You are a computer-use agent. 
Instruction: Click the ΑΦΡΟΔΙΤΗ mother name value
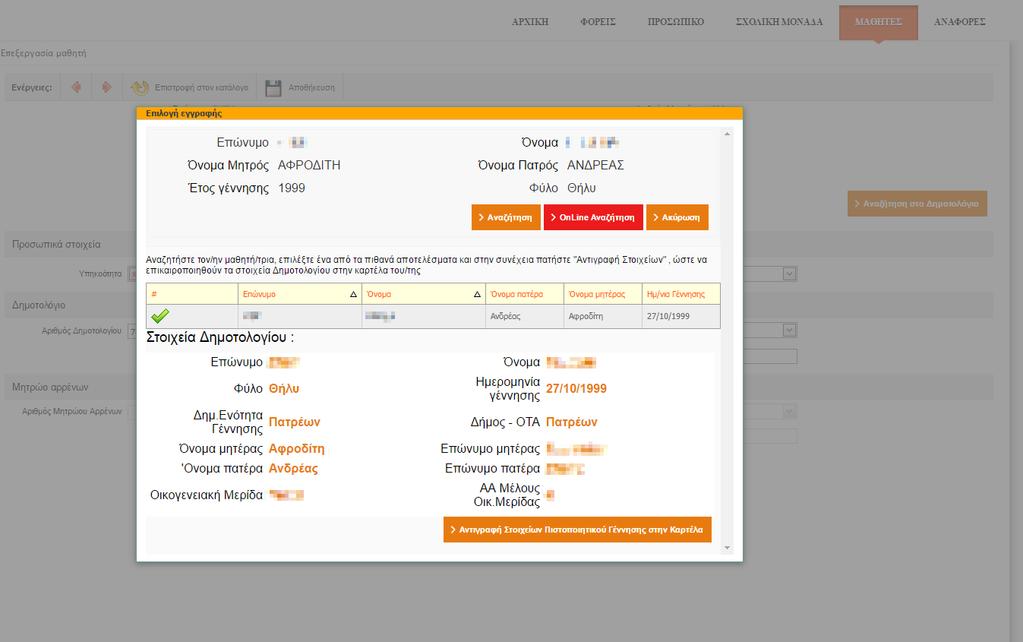point(309,165)
